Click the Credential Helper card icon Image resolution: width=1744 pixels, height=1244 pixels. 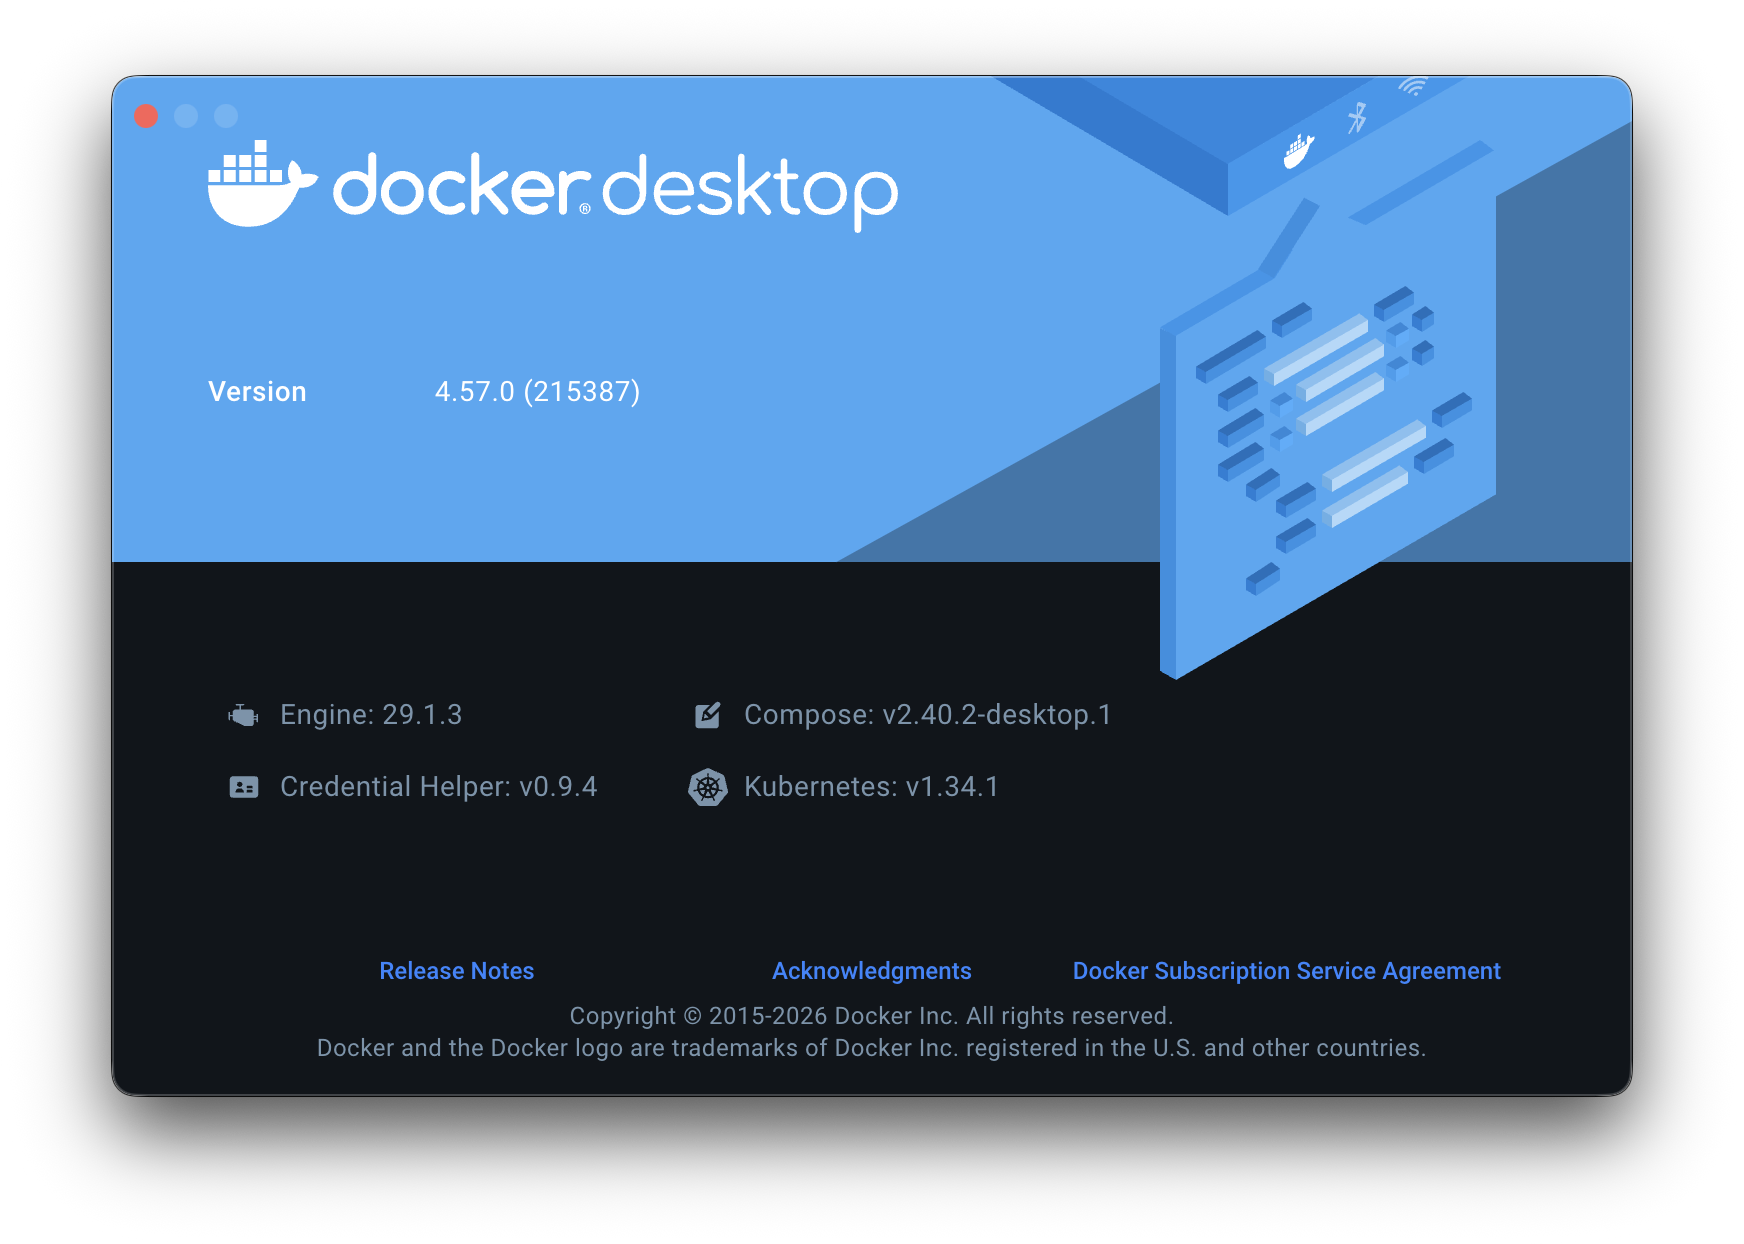[x=244, y=787]
